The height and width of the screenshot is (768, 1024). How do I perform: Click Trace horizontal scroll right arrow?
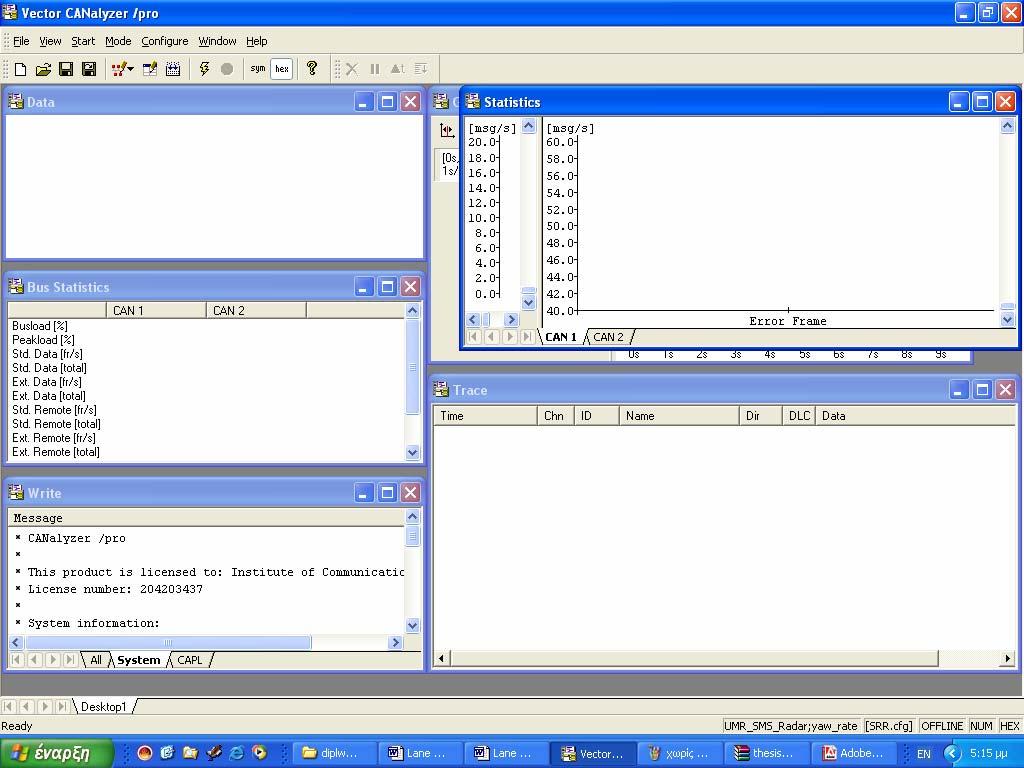[x=1007, y=658]
